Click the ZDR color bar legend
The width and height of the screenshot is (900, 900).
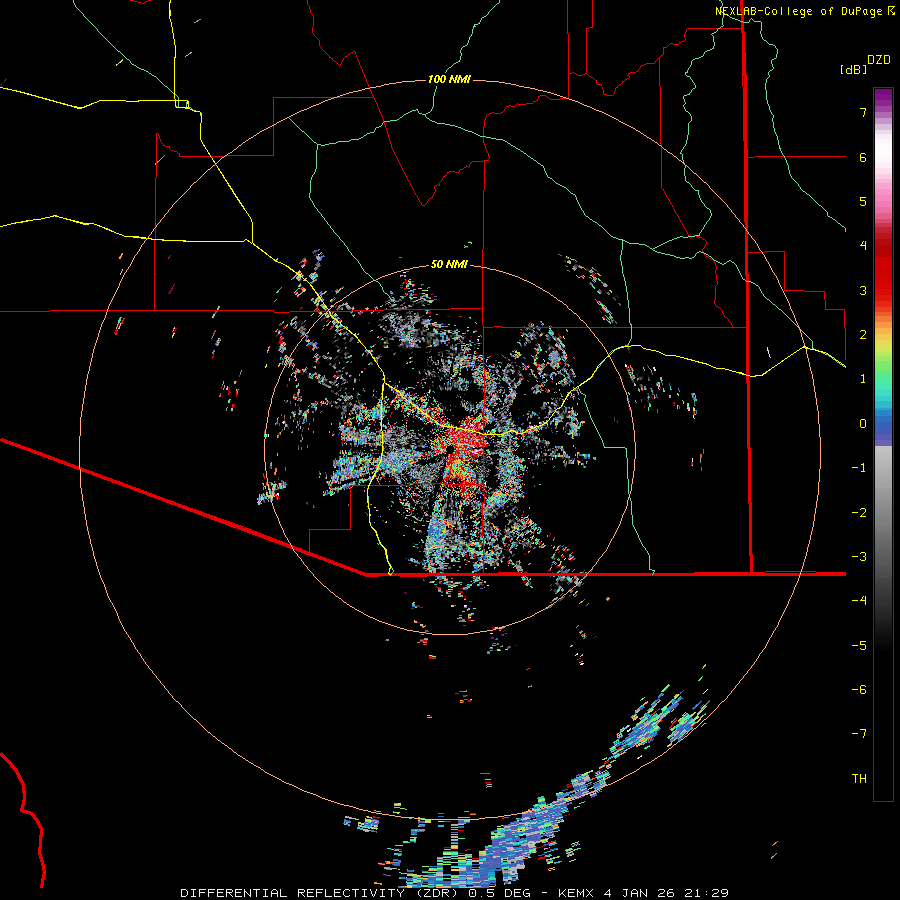883,444
